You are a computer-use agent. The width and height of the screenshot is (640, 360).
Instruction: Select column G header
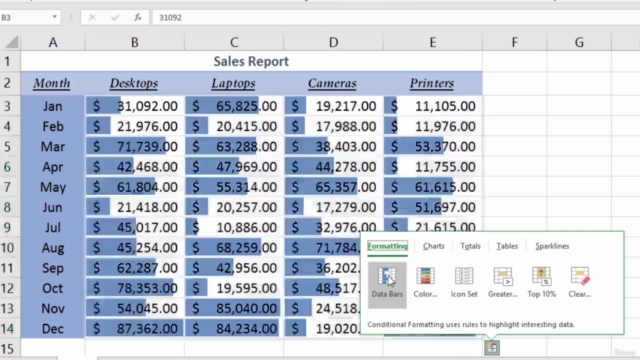(x=579, y=42)
